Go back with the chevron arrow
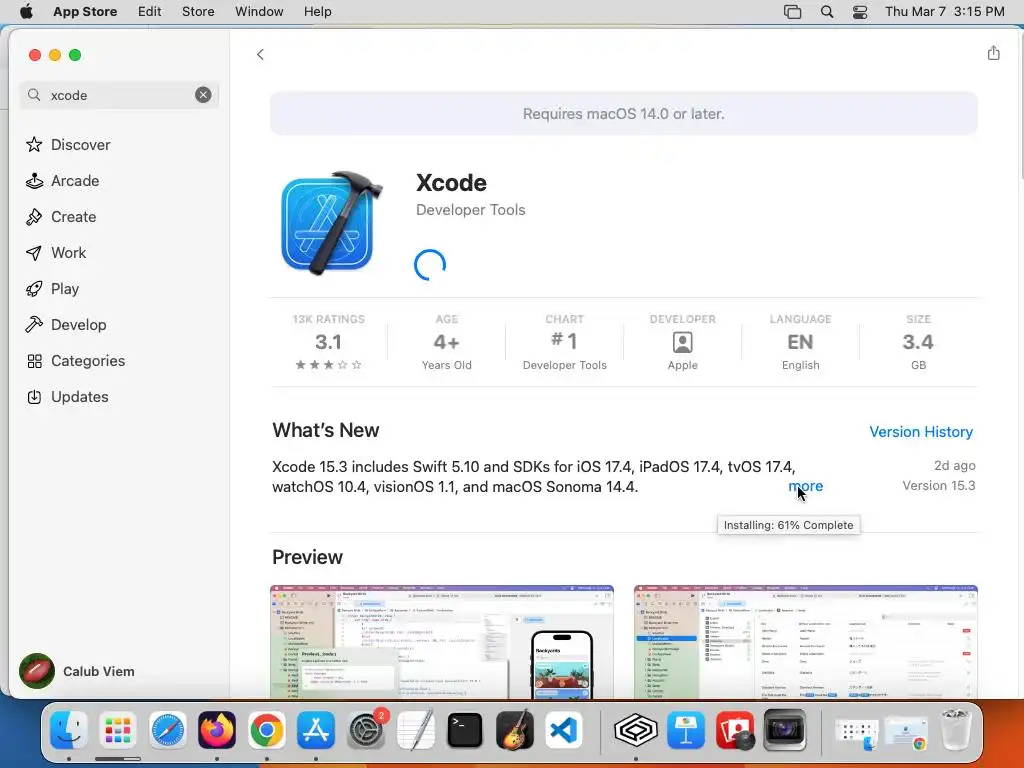 (260, 55)
